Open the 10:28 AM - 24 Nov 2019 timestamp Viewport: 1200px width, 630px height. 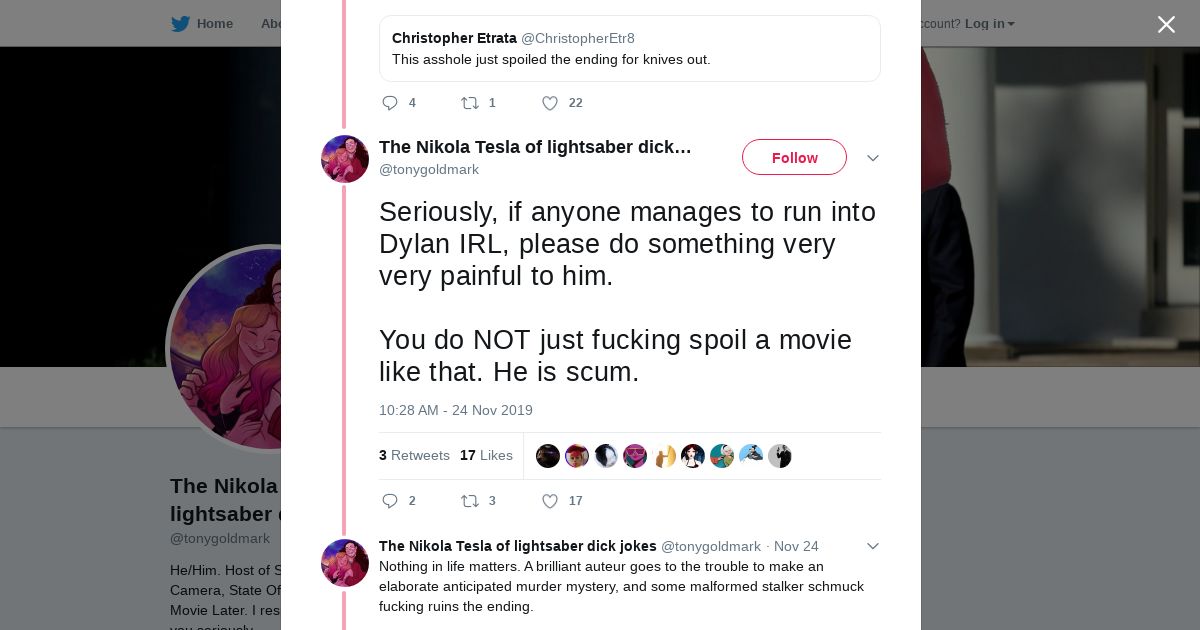pos(456,410)
